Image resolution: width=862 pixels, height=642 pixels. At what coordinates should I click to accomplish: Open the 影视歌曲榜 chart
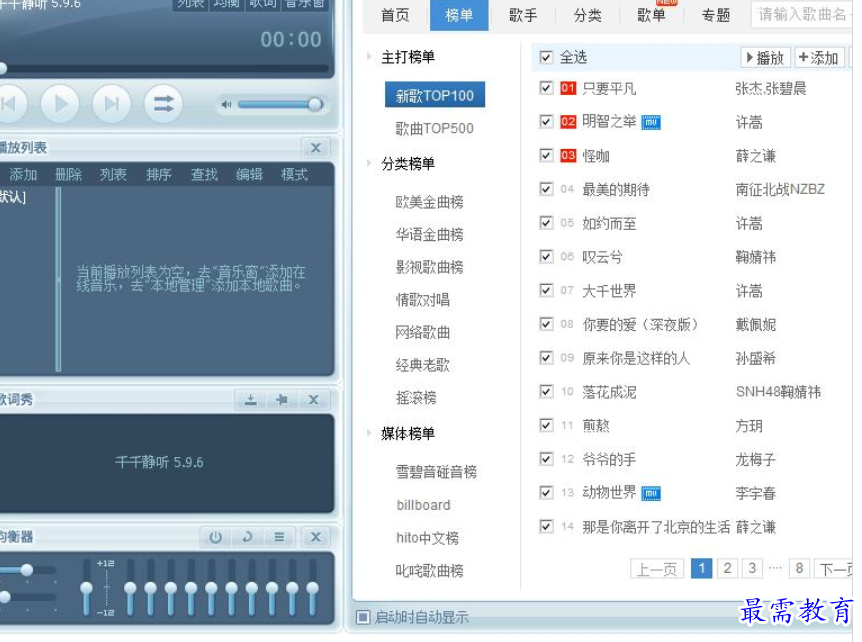(429, 267)
